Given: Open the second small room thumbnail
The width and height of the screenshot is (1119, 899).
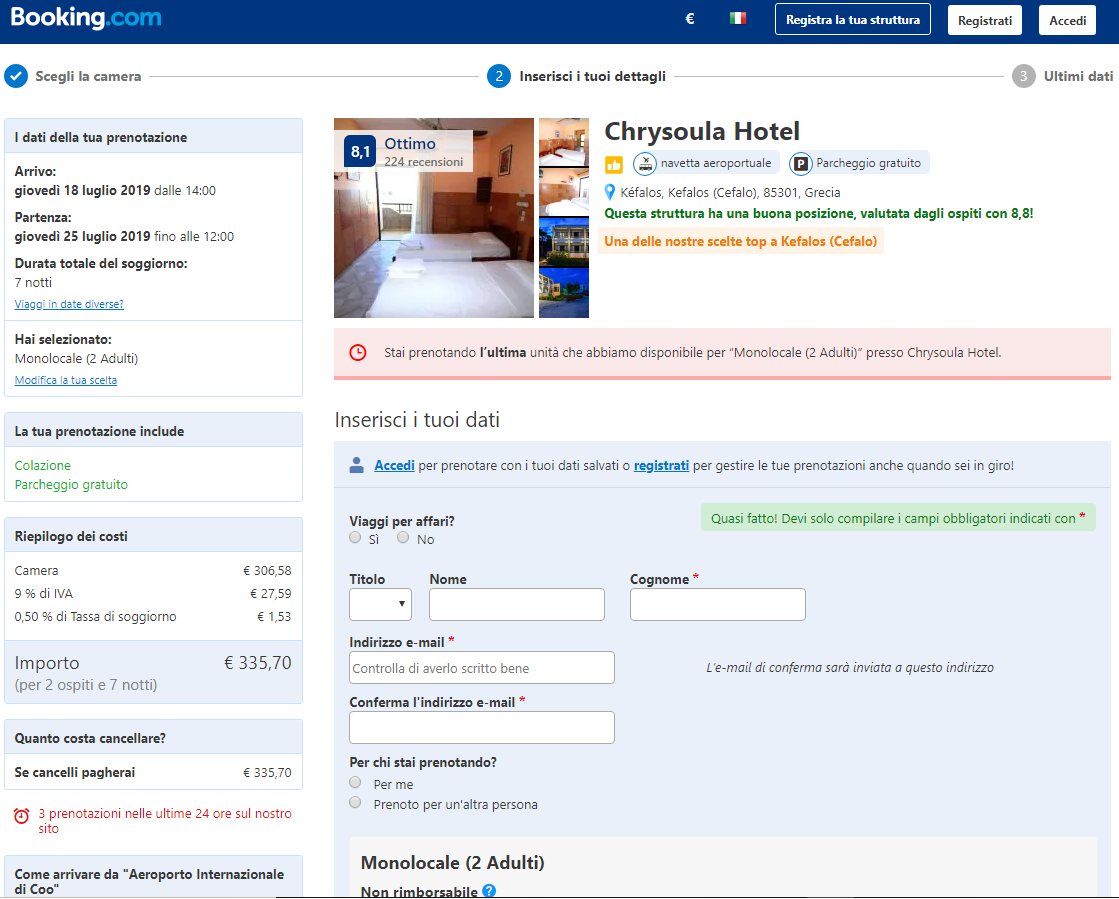Looking at the screenshot, I should click(x=564, y=192).
